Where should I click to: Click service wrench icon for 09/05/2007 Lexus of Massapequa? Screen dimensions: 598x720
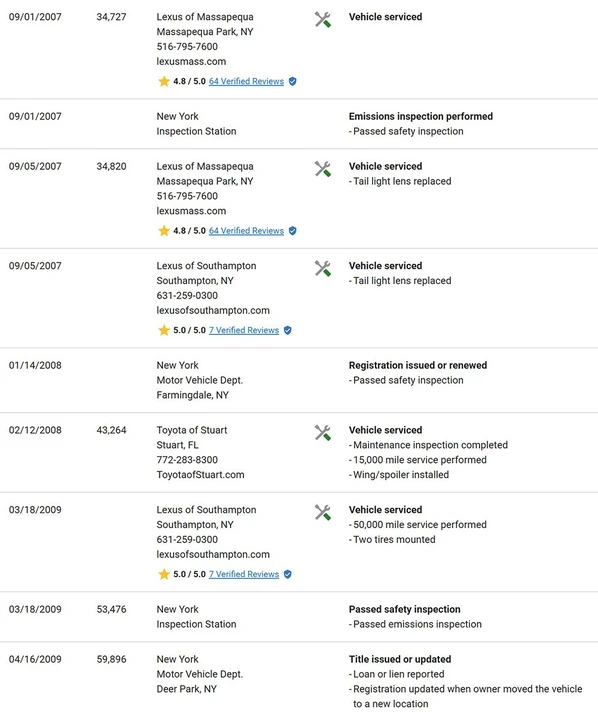click(x=322, y=169)
